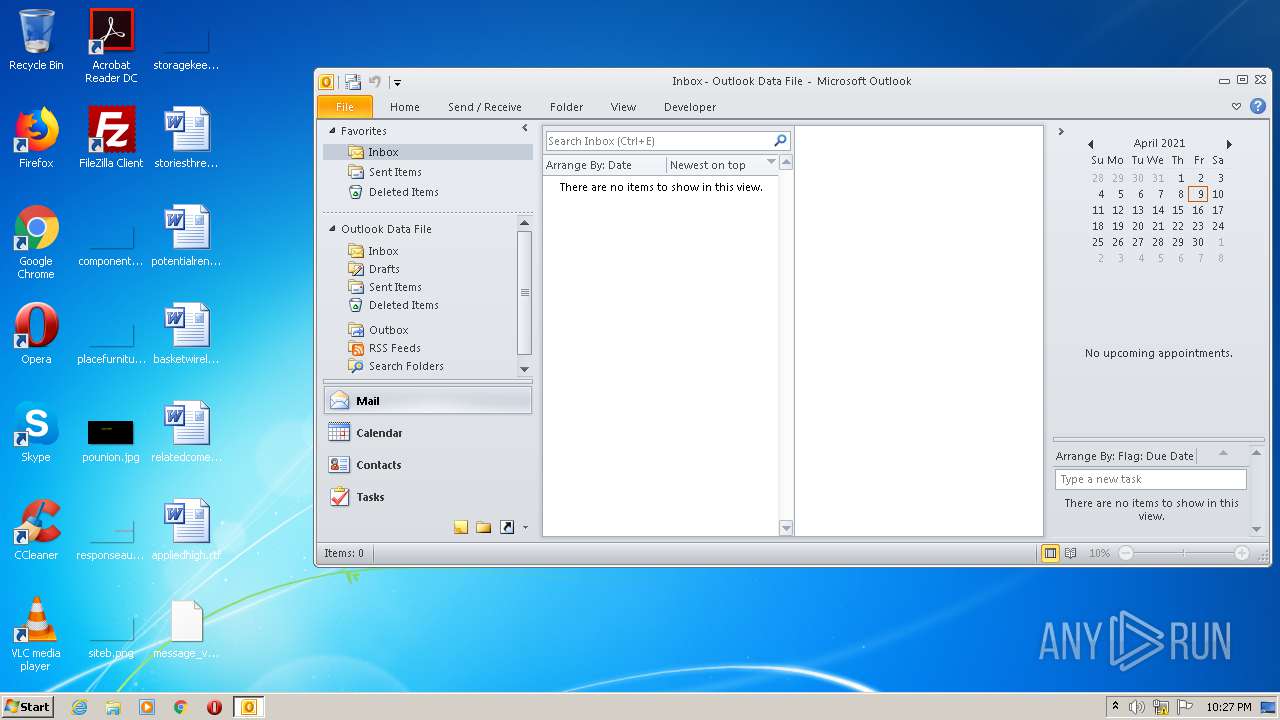Collapse the To-Do Bar with the arrow
Screen dimensions: 1280x720
click(1061, 131)
